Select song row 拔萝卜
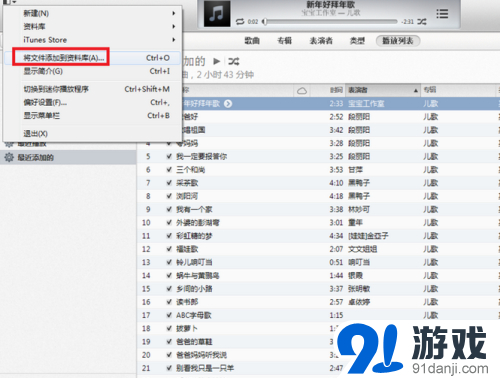This screenshot has height=378, width=500. tap(318, 328)
